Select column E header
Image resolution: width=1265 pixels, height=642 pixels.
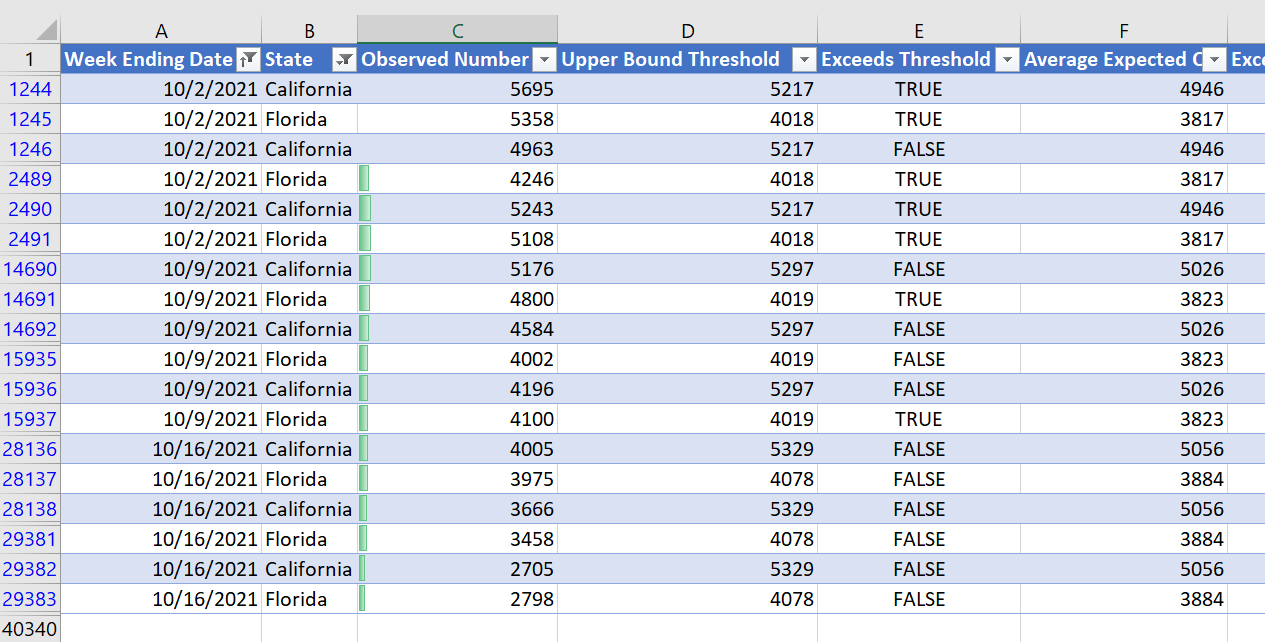pos(918,31)
